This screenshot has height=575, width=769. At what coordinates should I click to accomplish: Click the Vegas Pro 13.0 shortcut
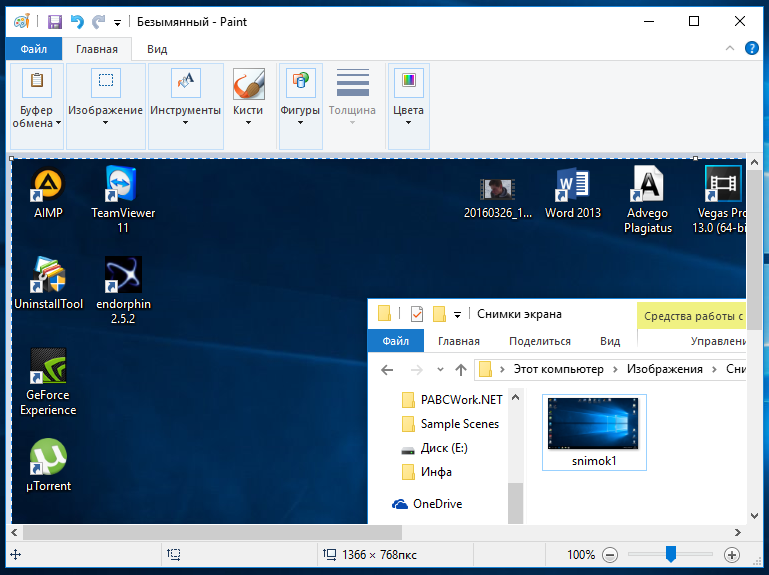[720, 199]
